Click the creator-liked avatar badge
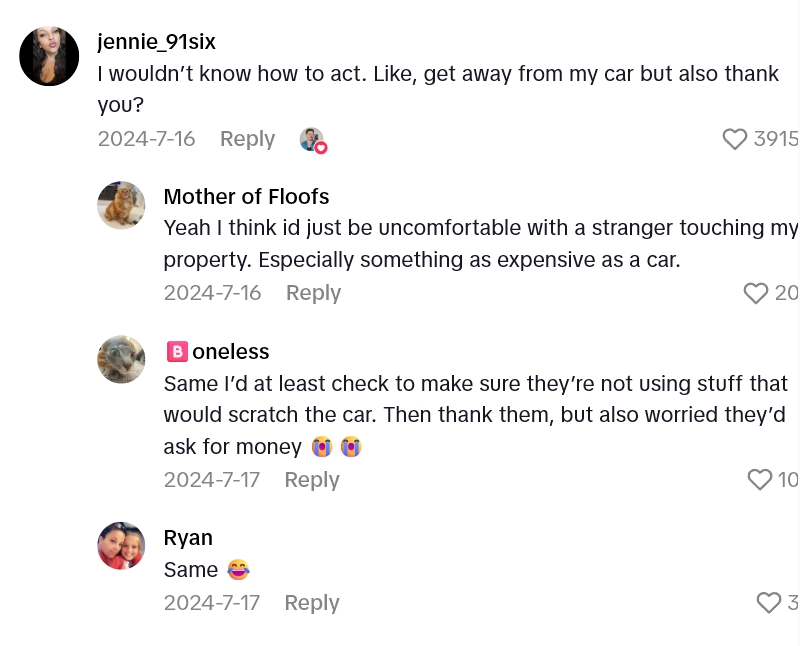800x646 pixels. pos(313,140)
